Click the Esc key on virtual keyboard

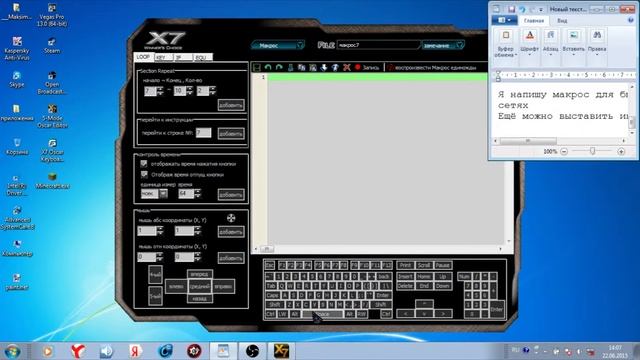point(270,265)
